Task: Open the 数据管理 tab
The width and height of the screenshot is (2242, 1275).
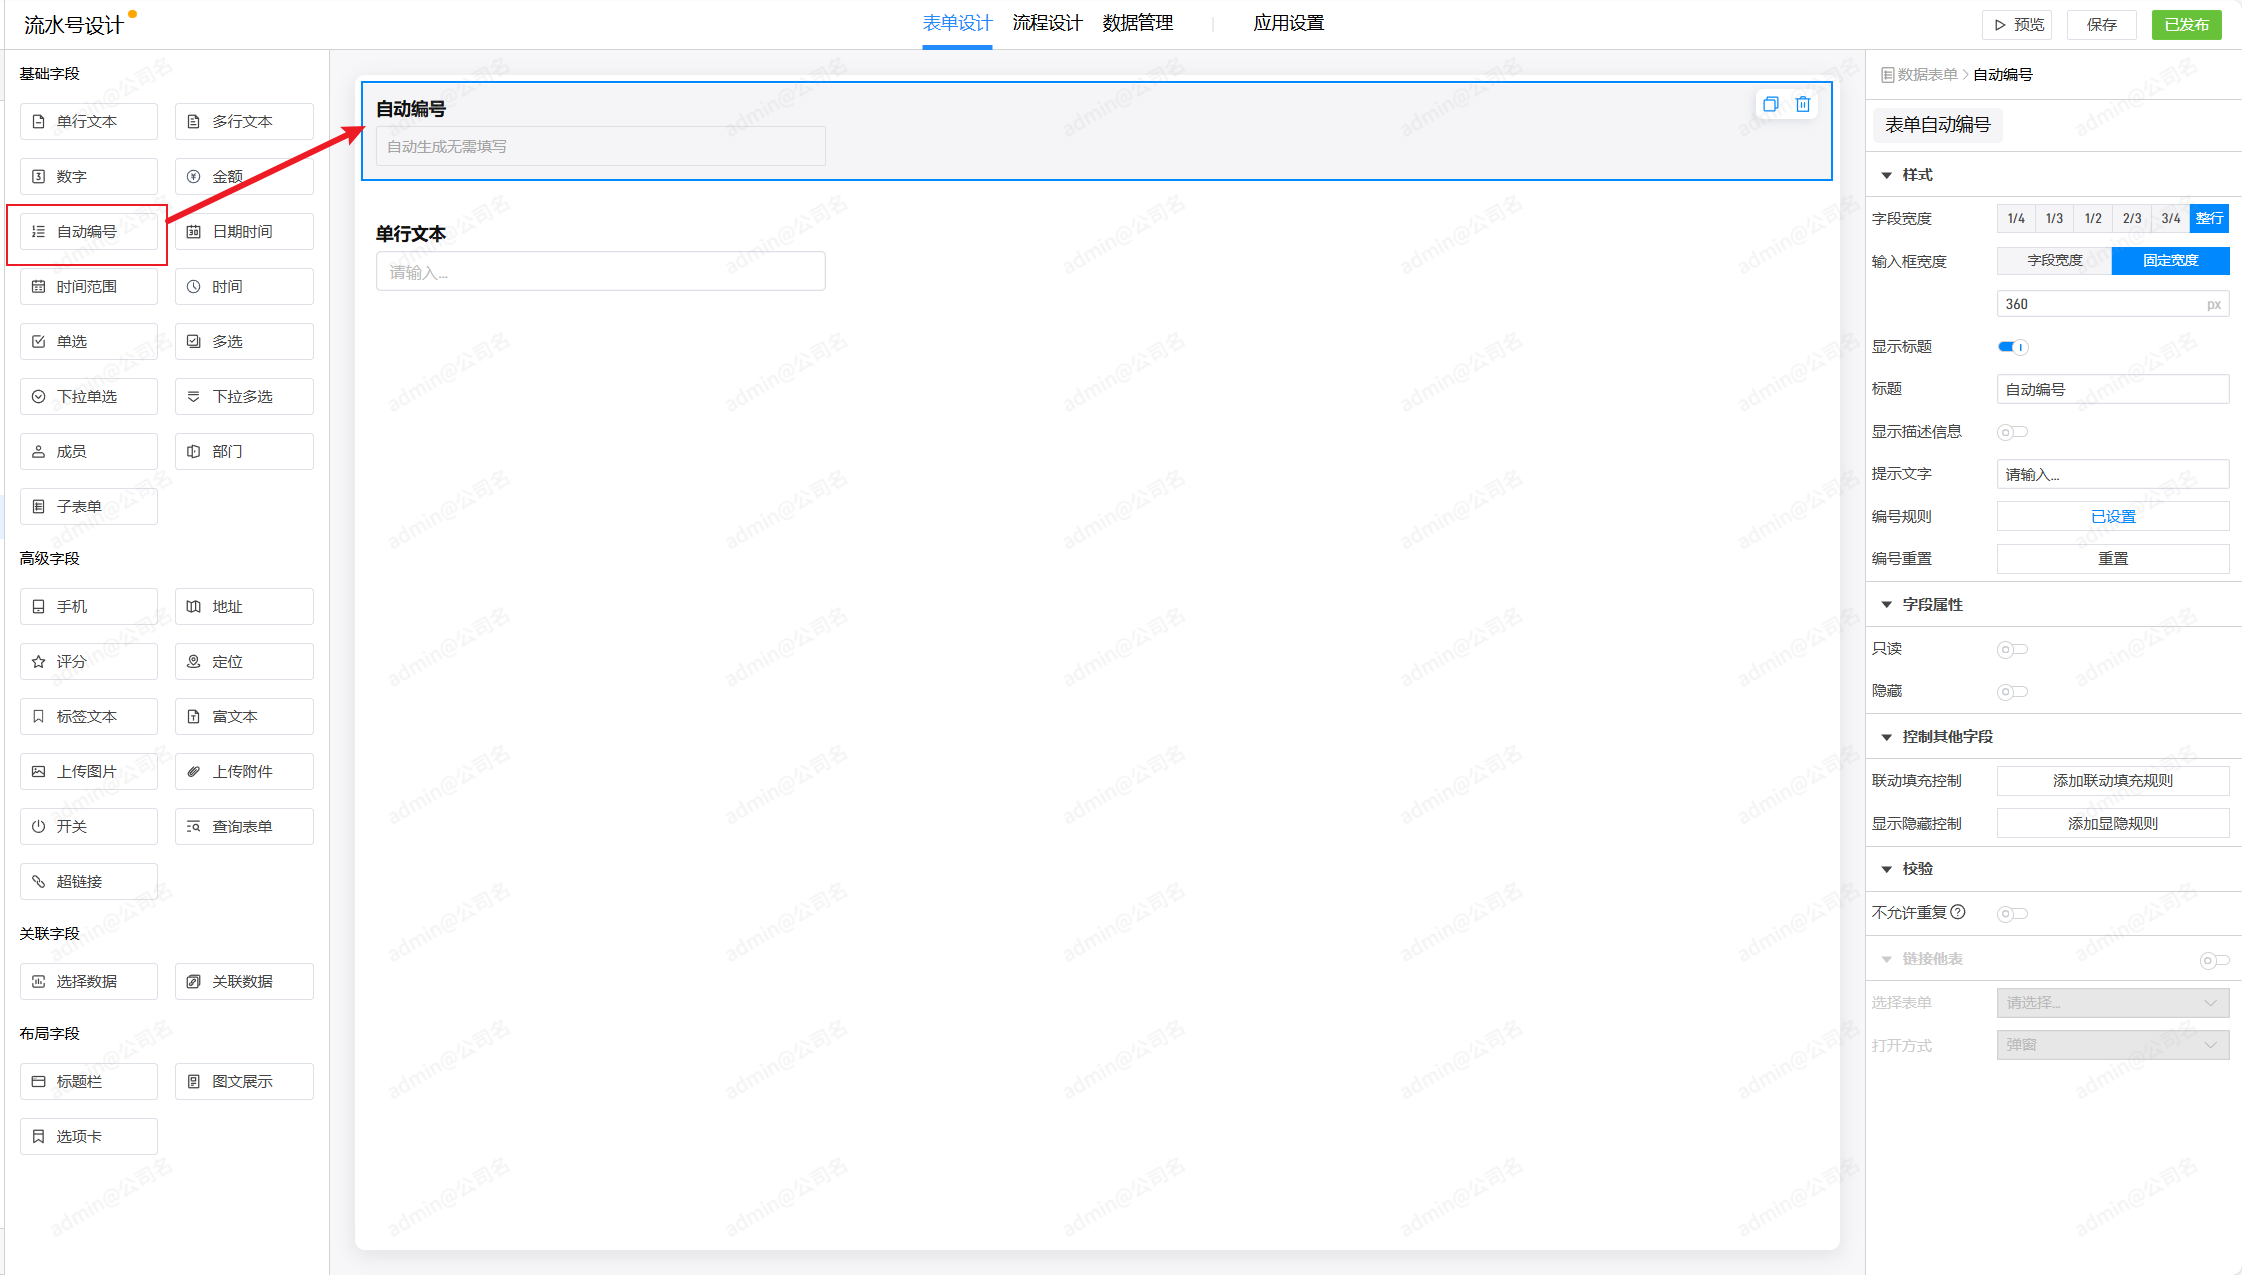Action: [x=1137, y=23]
